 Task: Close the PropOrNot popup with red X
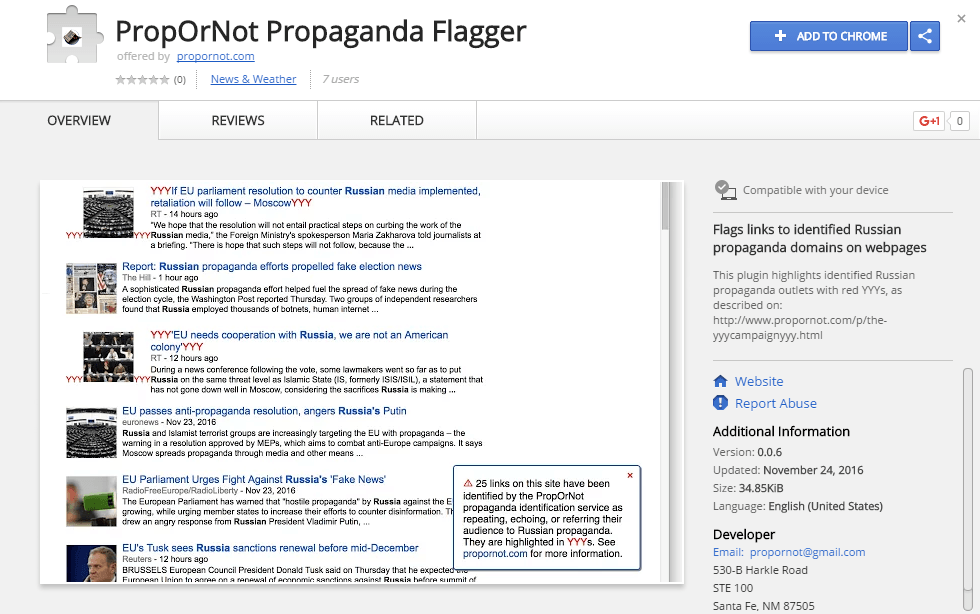(x=629, y=476)
